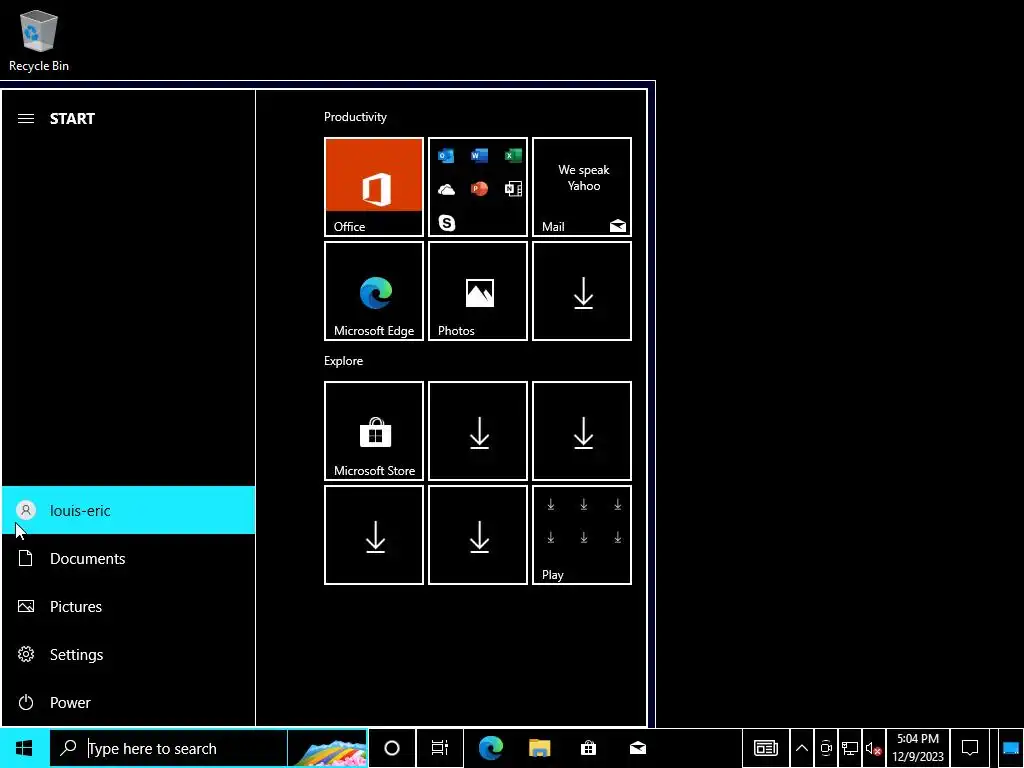Click the pending download tile under Productivity

[582, 291]
